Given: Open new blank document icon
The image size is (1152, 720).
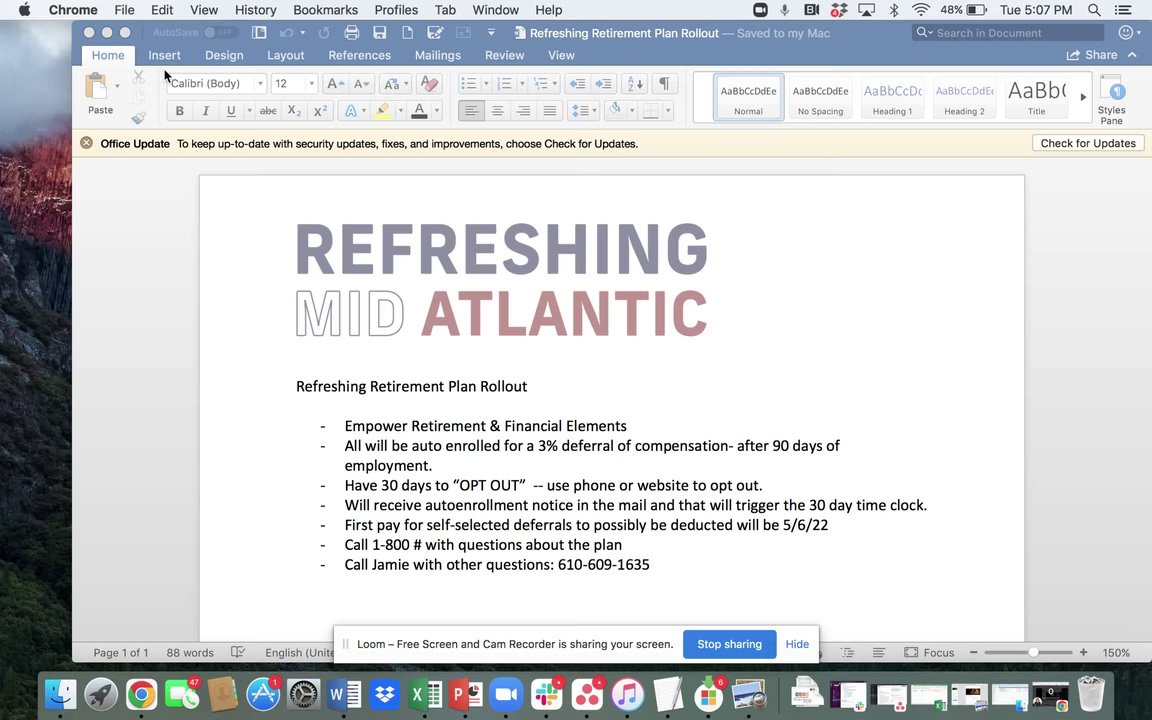Looking at the screenshot, I should tap(406, 33).
